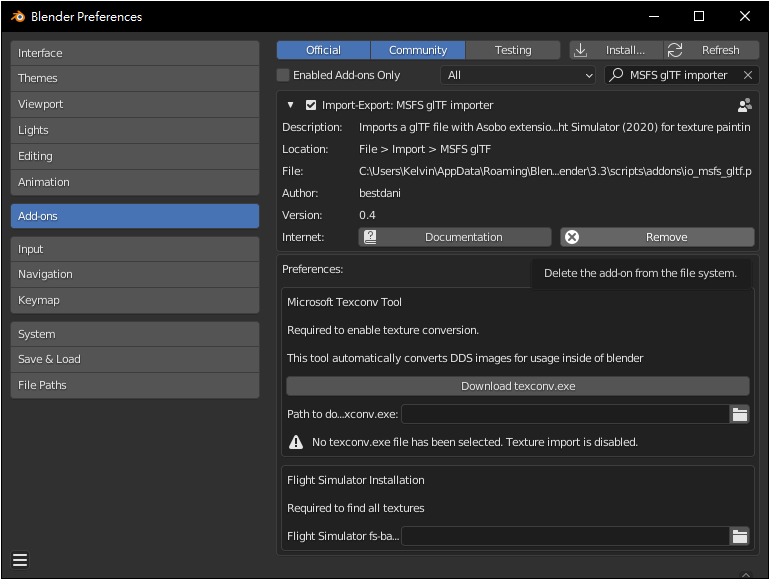770x580 pixels.
Task: Open the Animation preferences section
Action: tap(135, 182)
